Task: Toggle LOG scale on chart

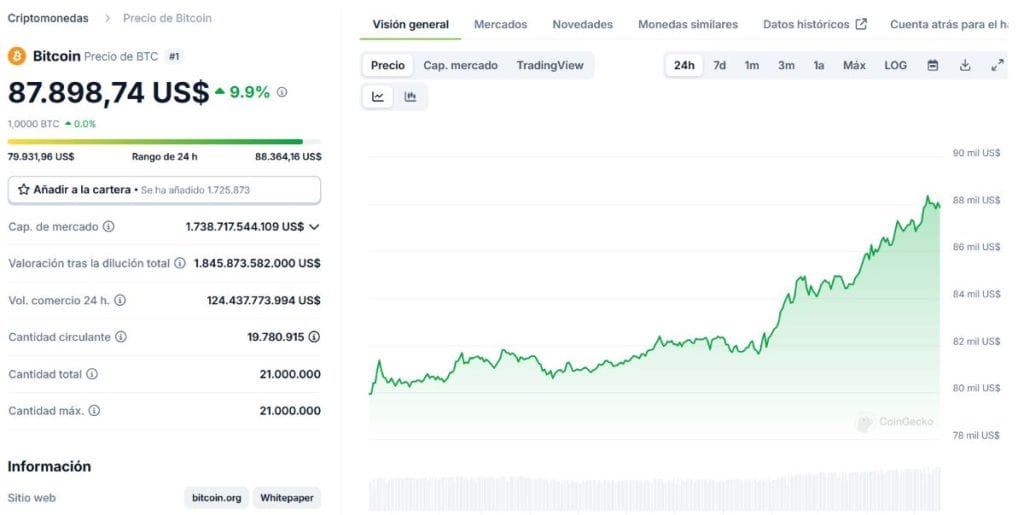Action: pos(895,65)
